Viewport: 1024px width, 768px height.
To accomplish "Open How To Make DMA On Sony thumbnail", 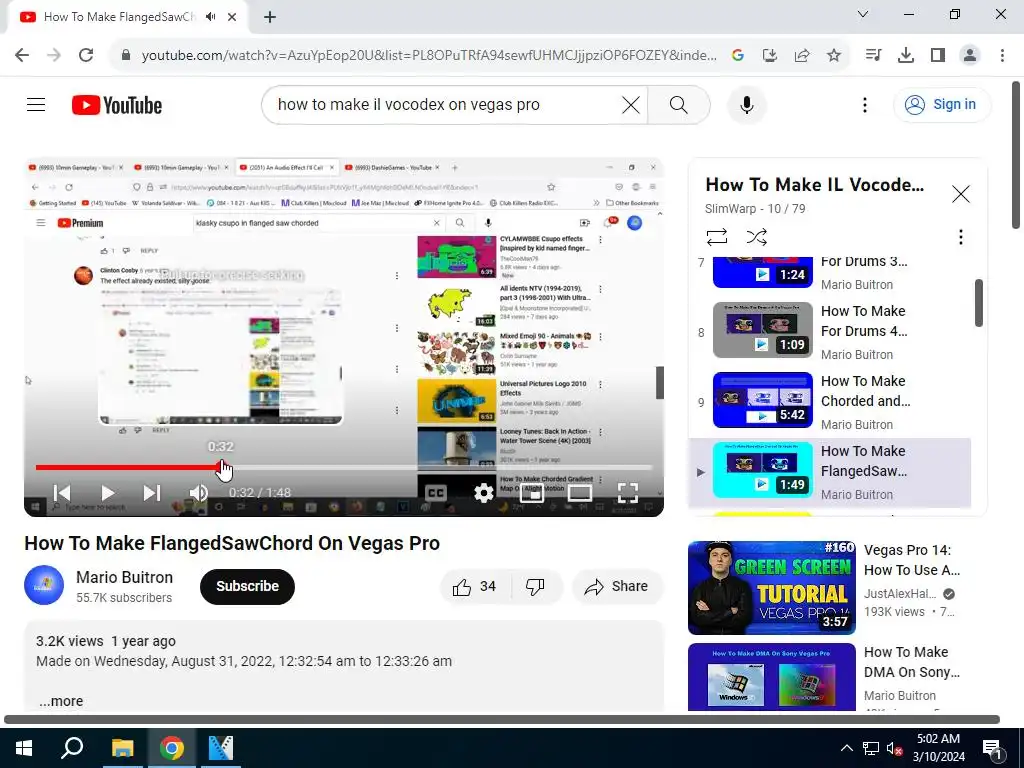I will 771,677.
